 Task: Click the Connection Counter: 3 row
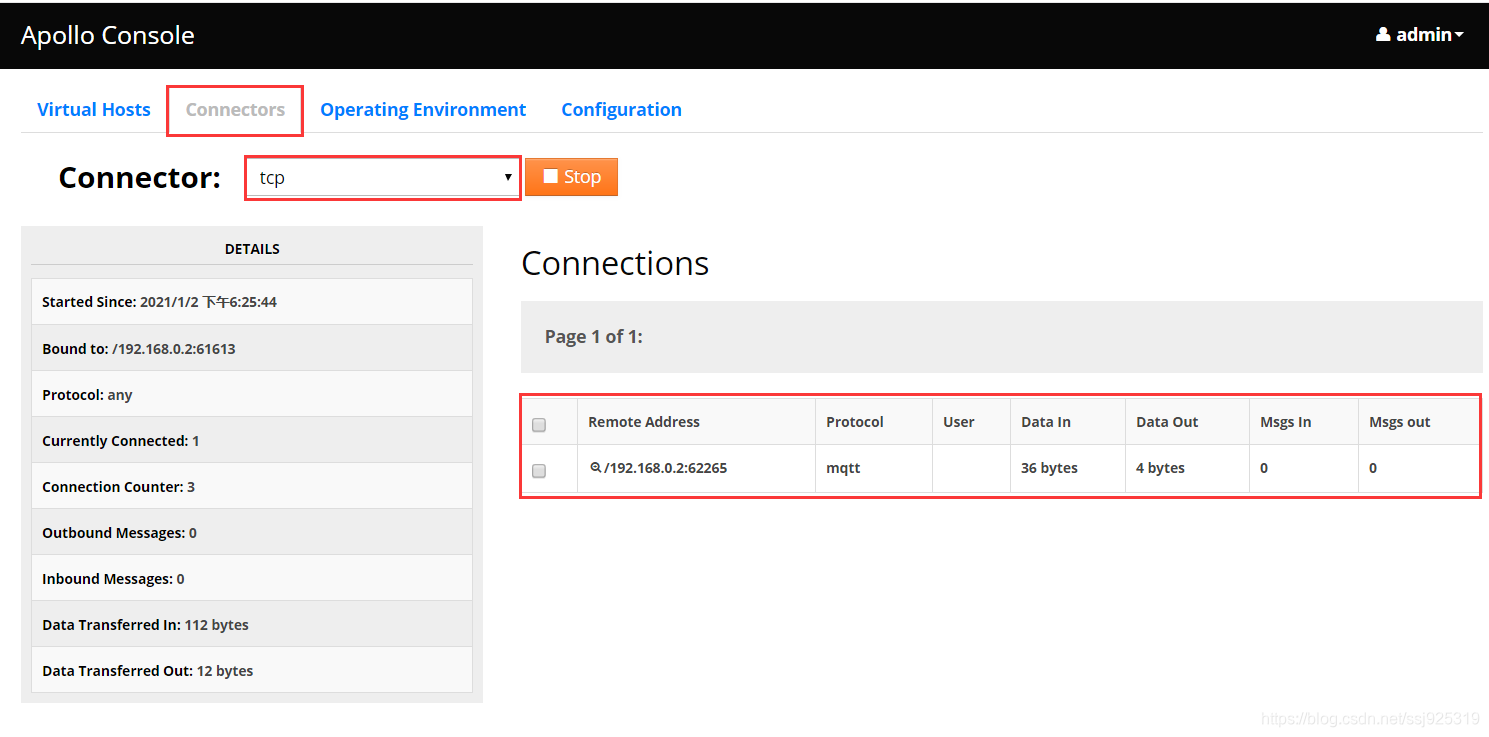pos(252,486)
